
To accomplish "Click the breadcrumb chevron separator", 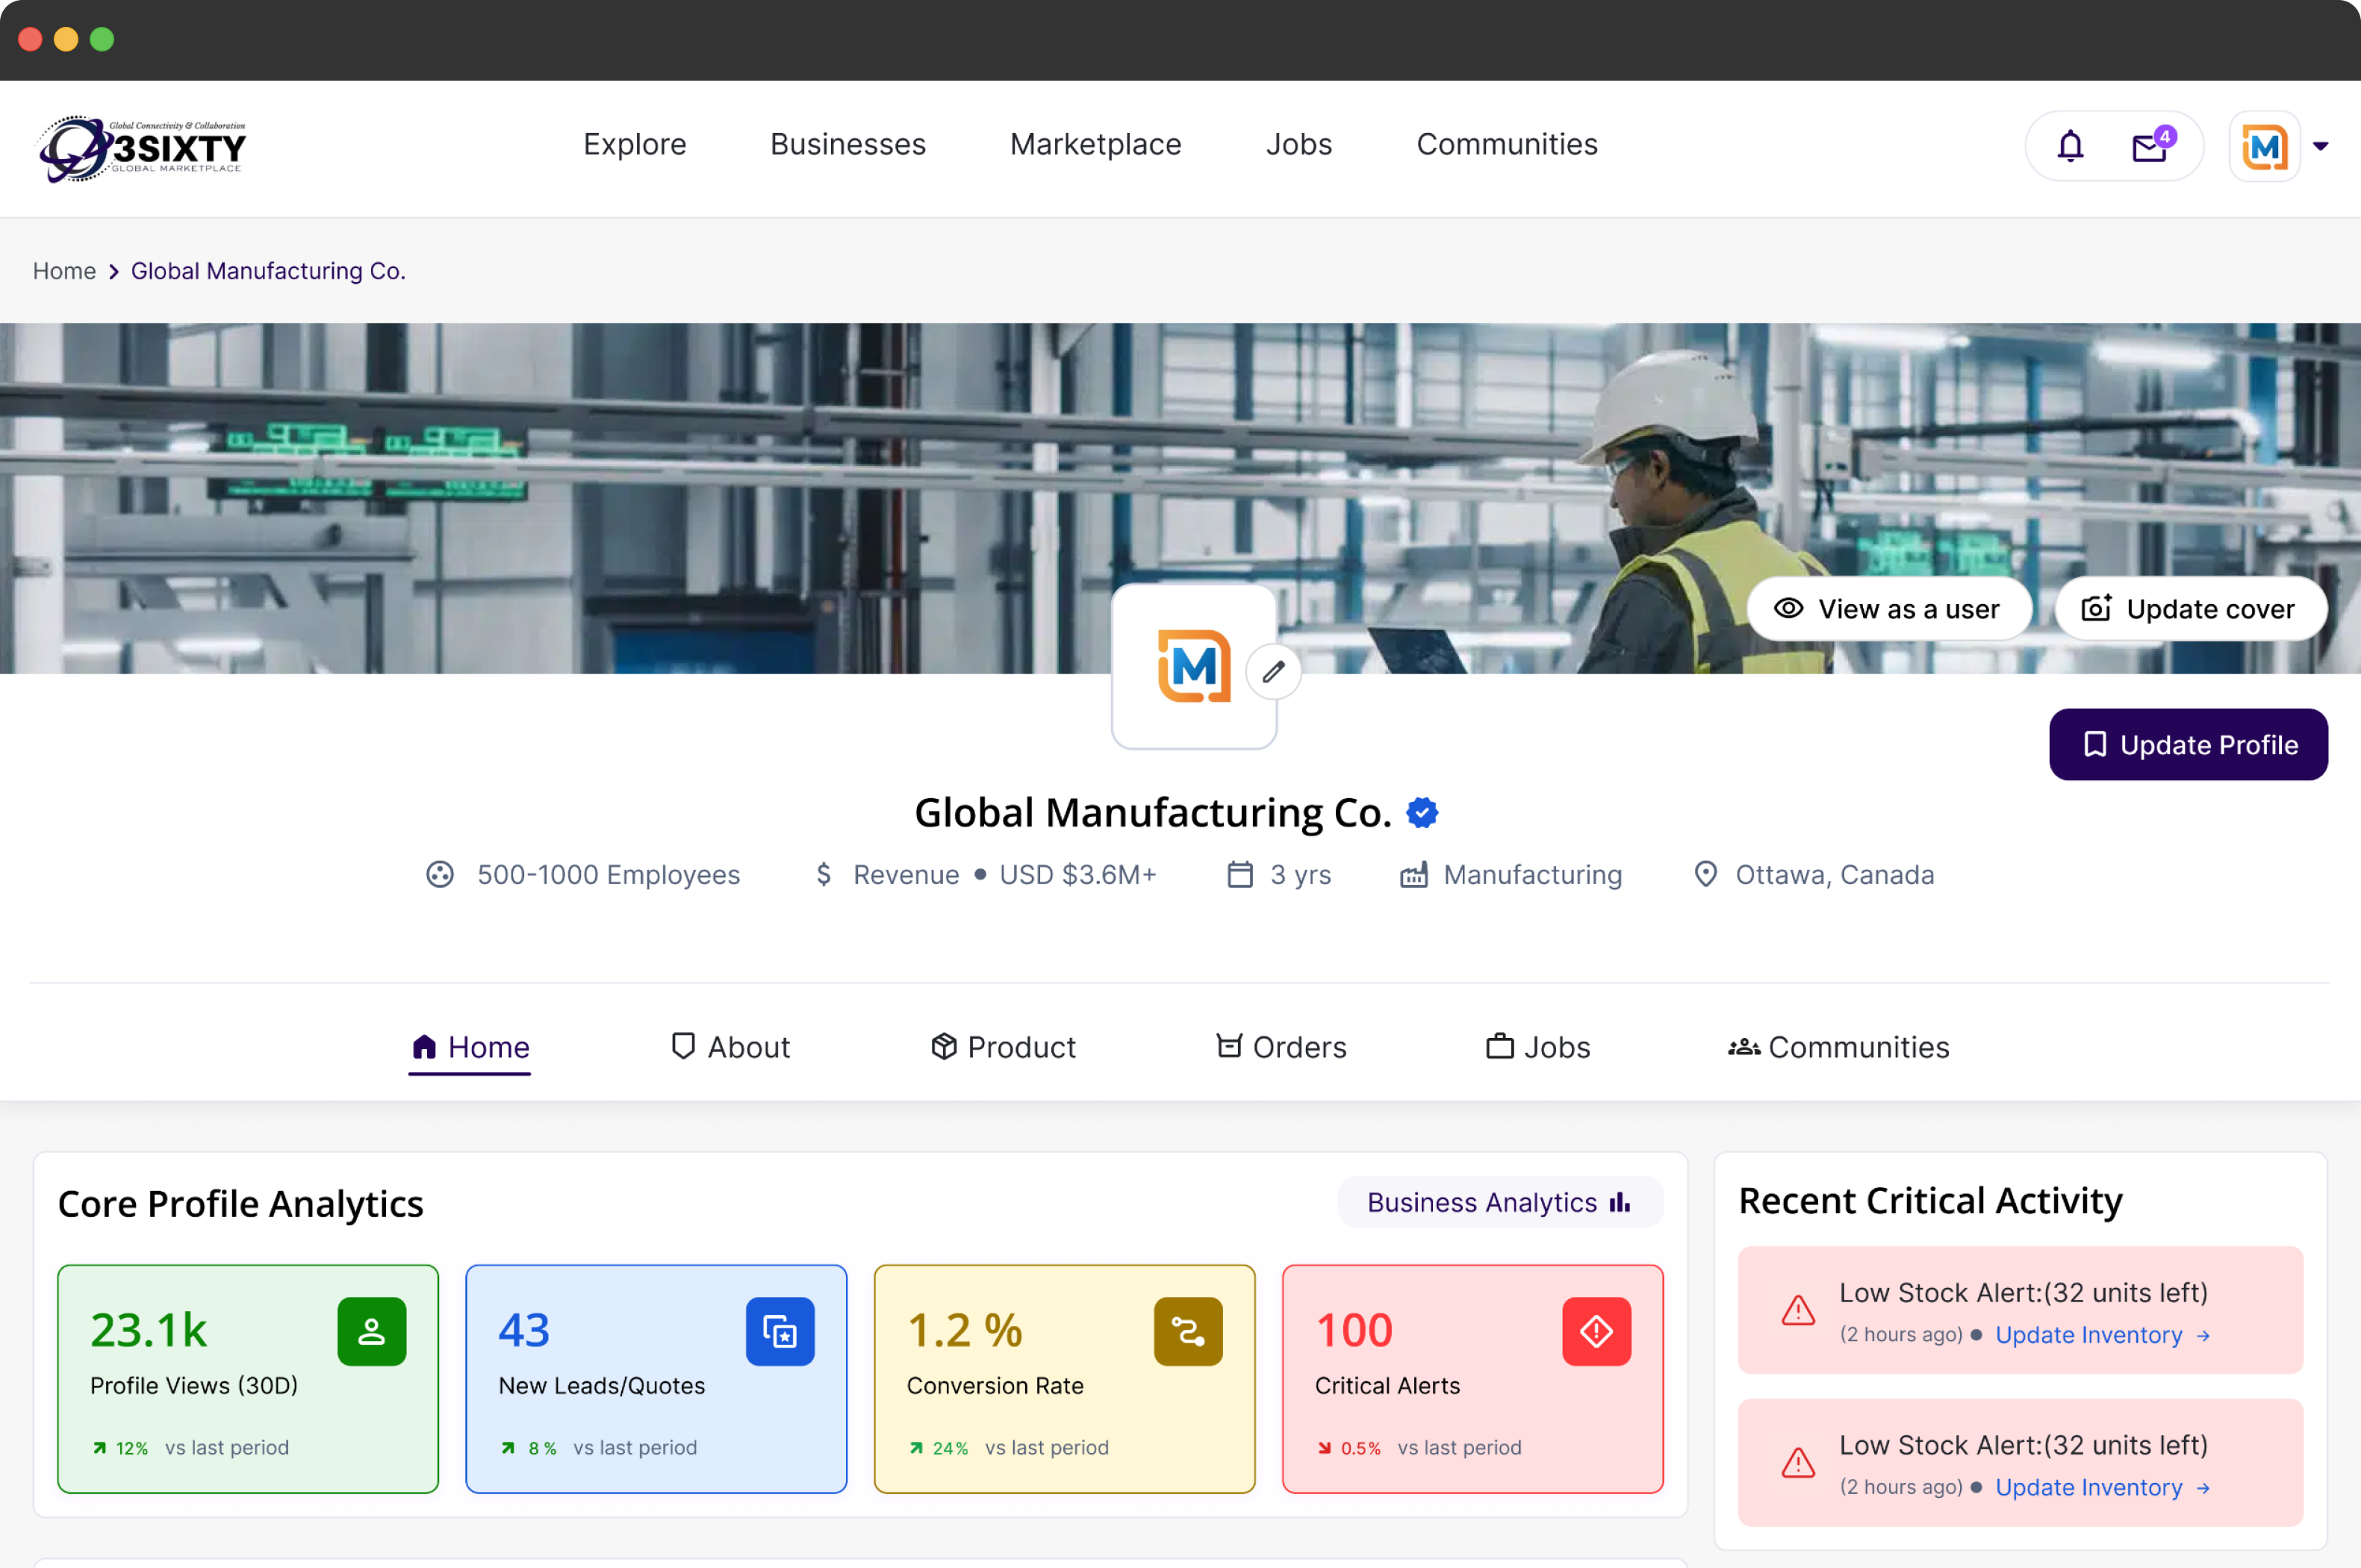I will pyautogui.click(x=114, y=271).
